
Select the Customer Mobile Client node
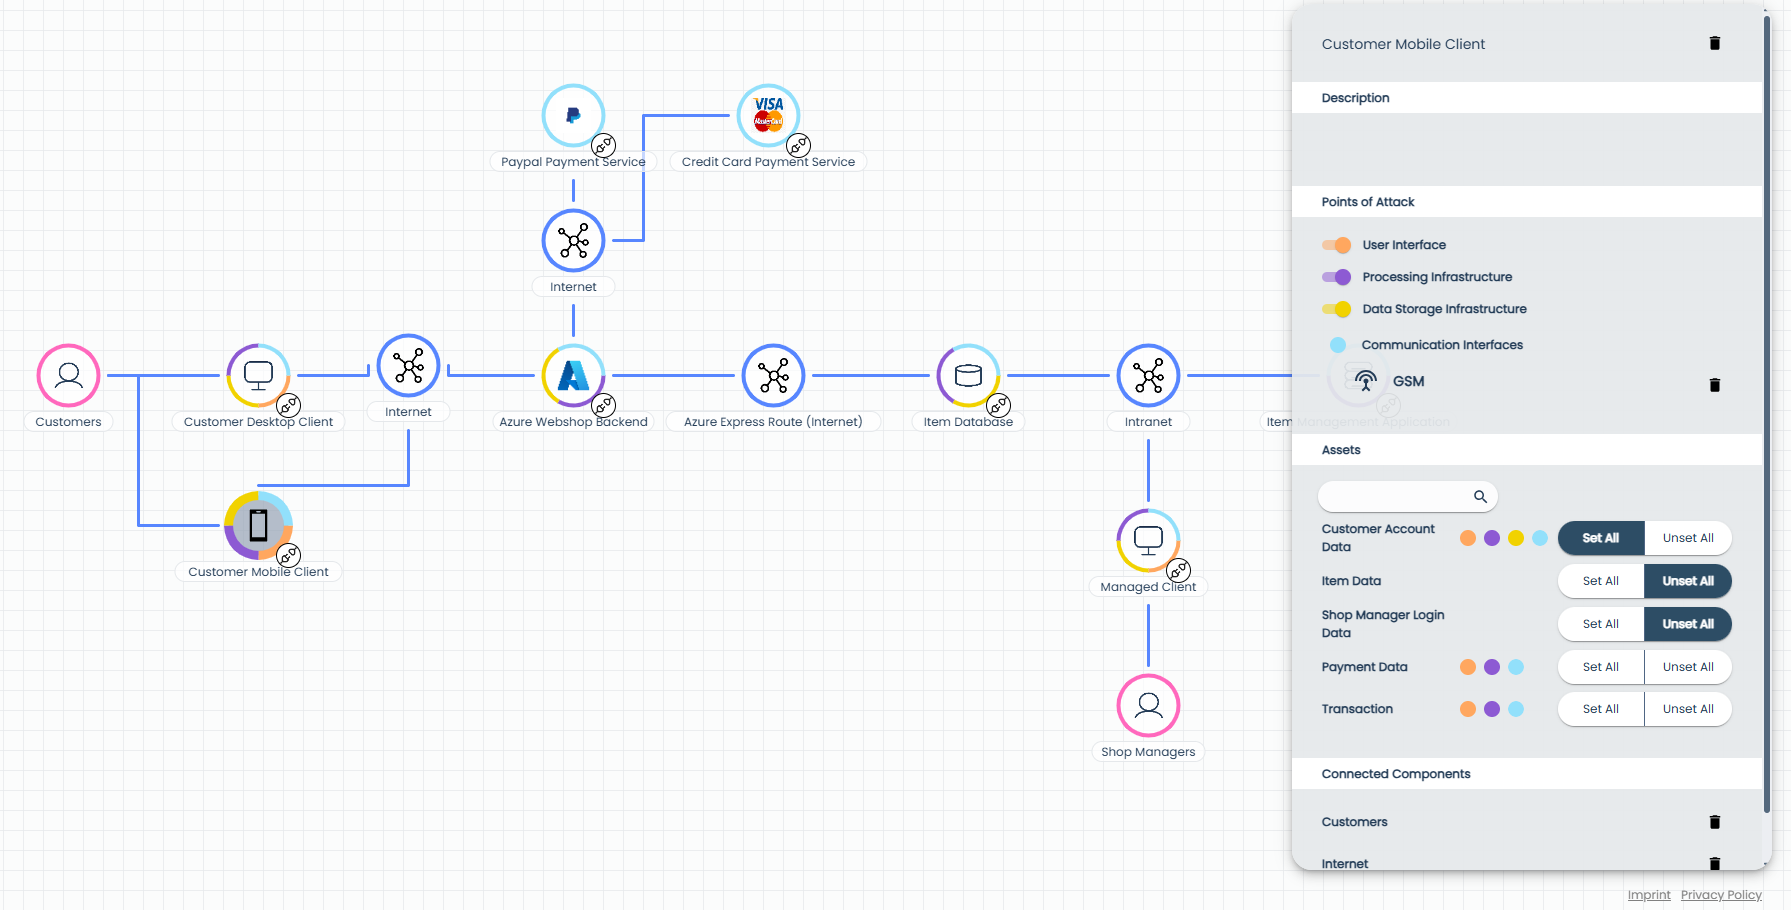click(x=258, y=525)
